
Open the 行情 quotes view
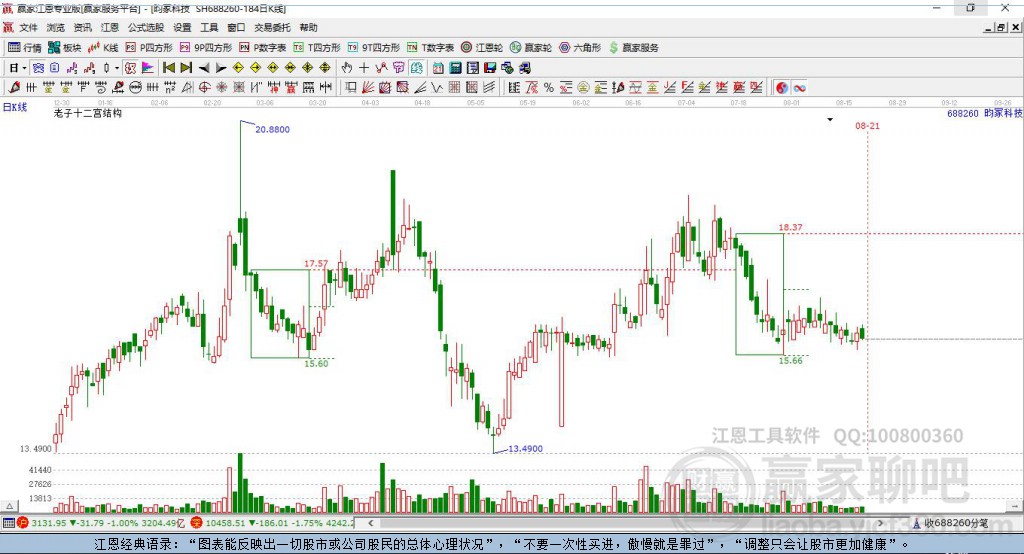click(25, 48)
